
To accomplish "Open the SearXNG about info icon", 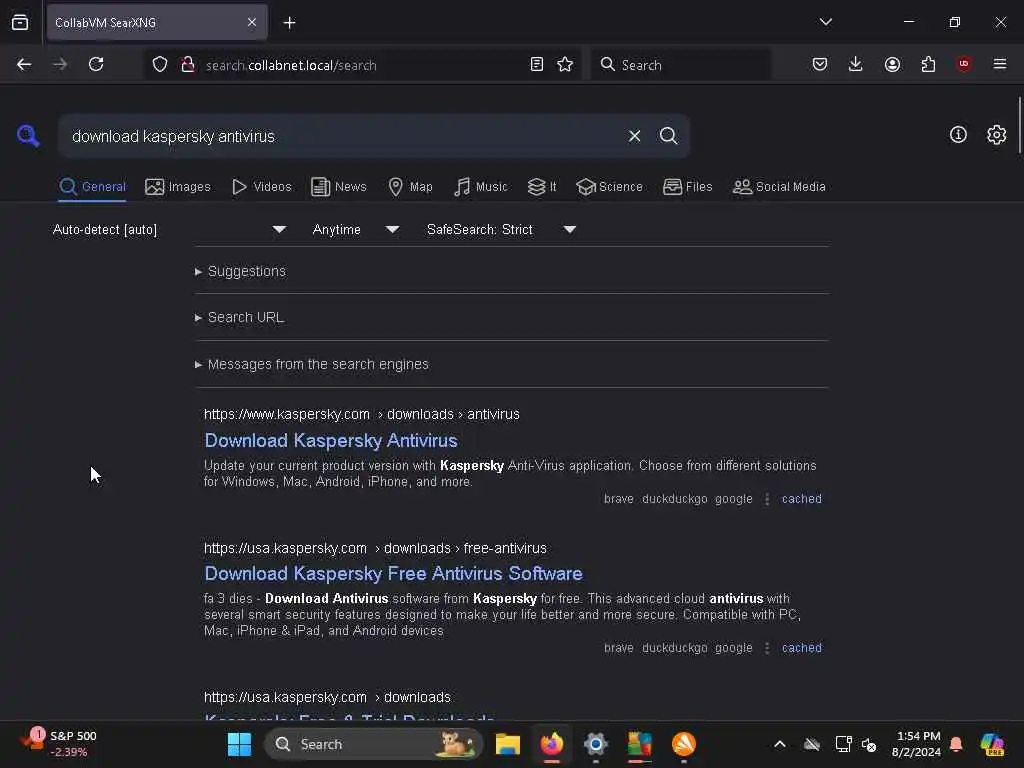I will pos(958,135).
